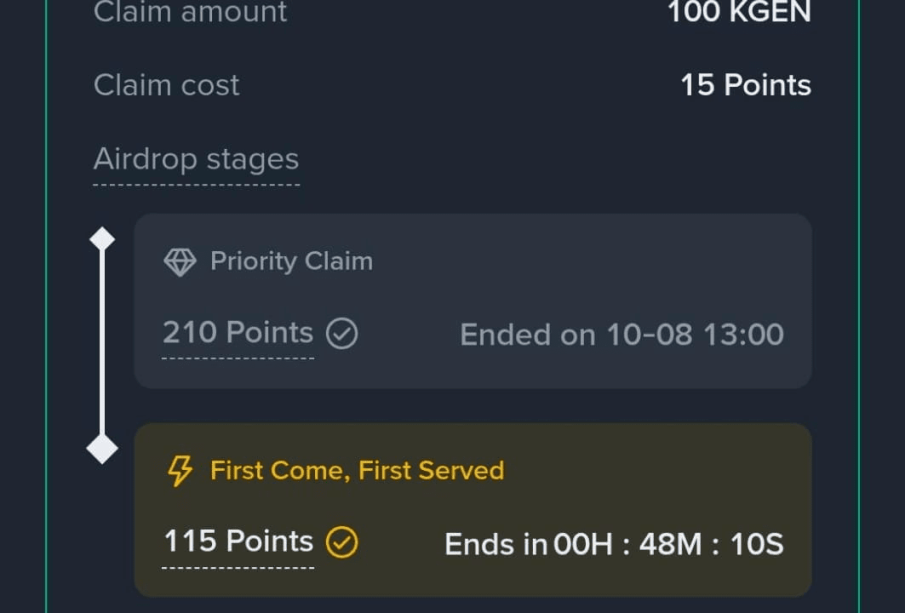Click the lightning bolt icon
The image size is (905, 613).
tap(180, 471)
